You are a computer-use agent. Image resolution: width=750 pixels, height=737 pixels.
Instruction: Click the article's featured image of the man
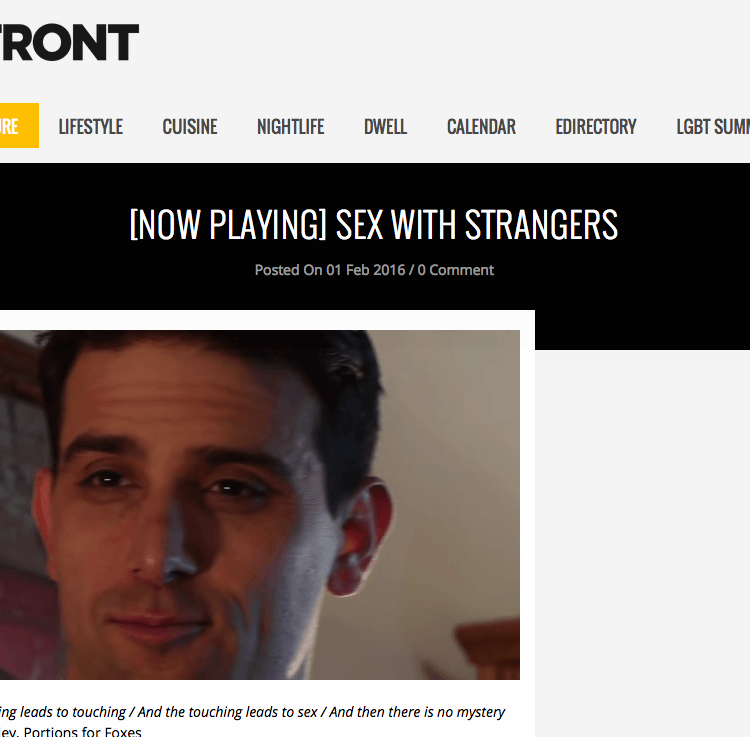tap(260, 505)
